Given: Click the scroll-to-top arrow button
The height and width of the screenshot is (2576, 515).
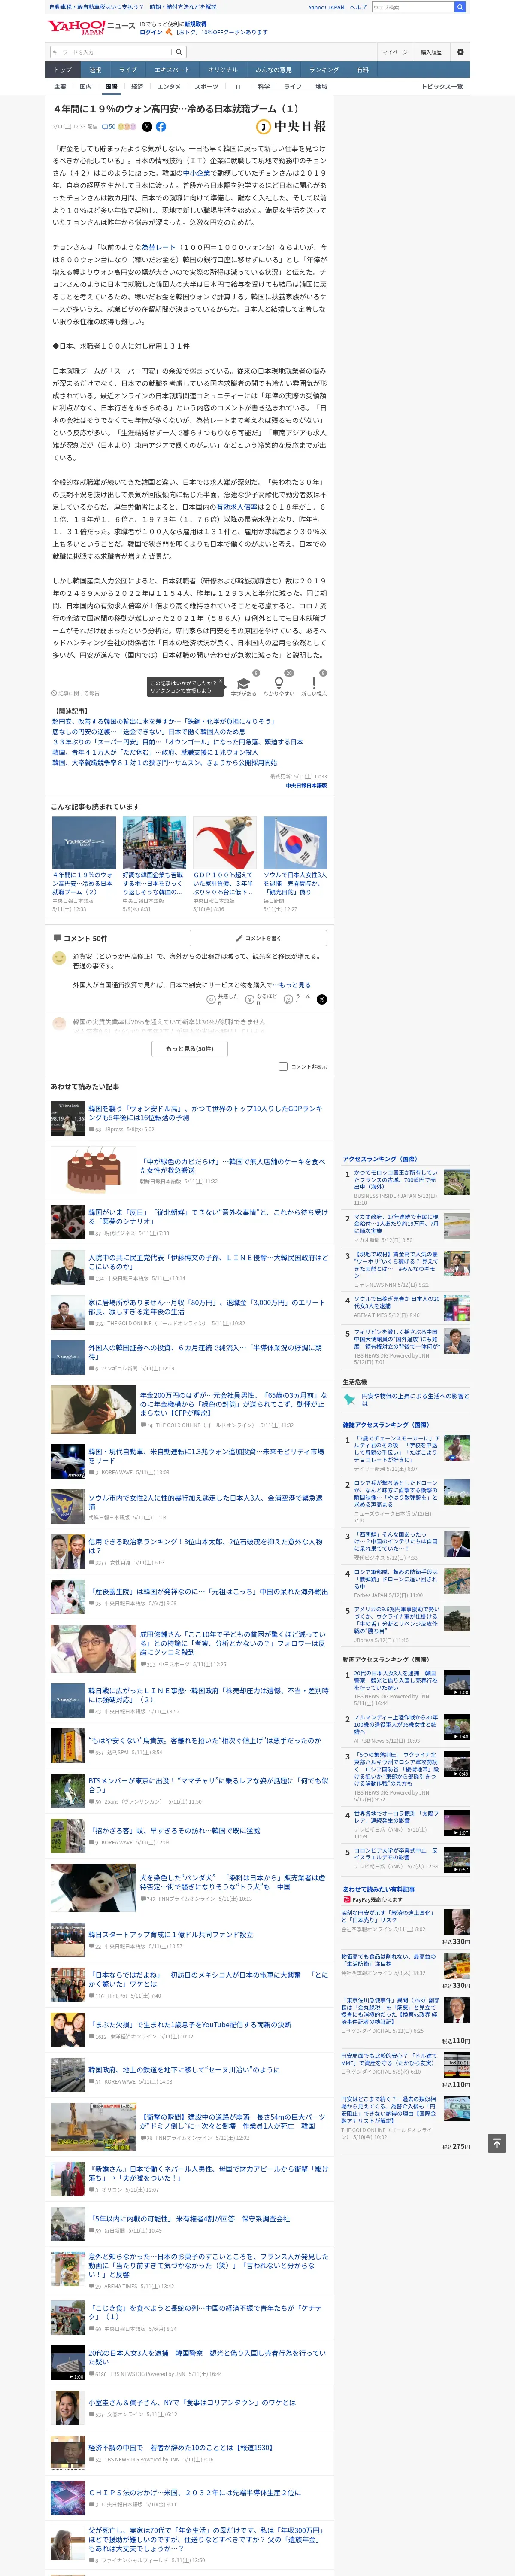Looking at the screenshot, I should pyautogui.click(x=497, y=2143).
